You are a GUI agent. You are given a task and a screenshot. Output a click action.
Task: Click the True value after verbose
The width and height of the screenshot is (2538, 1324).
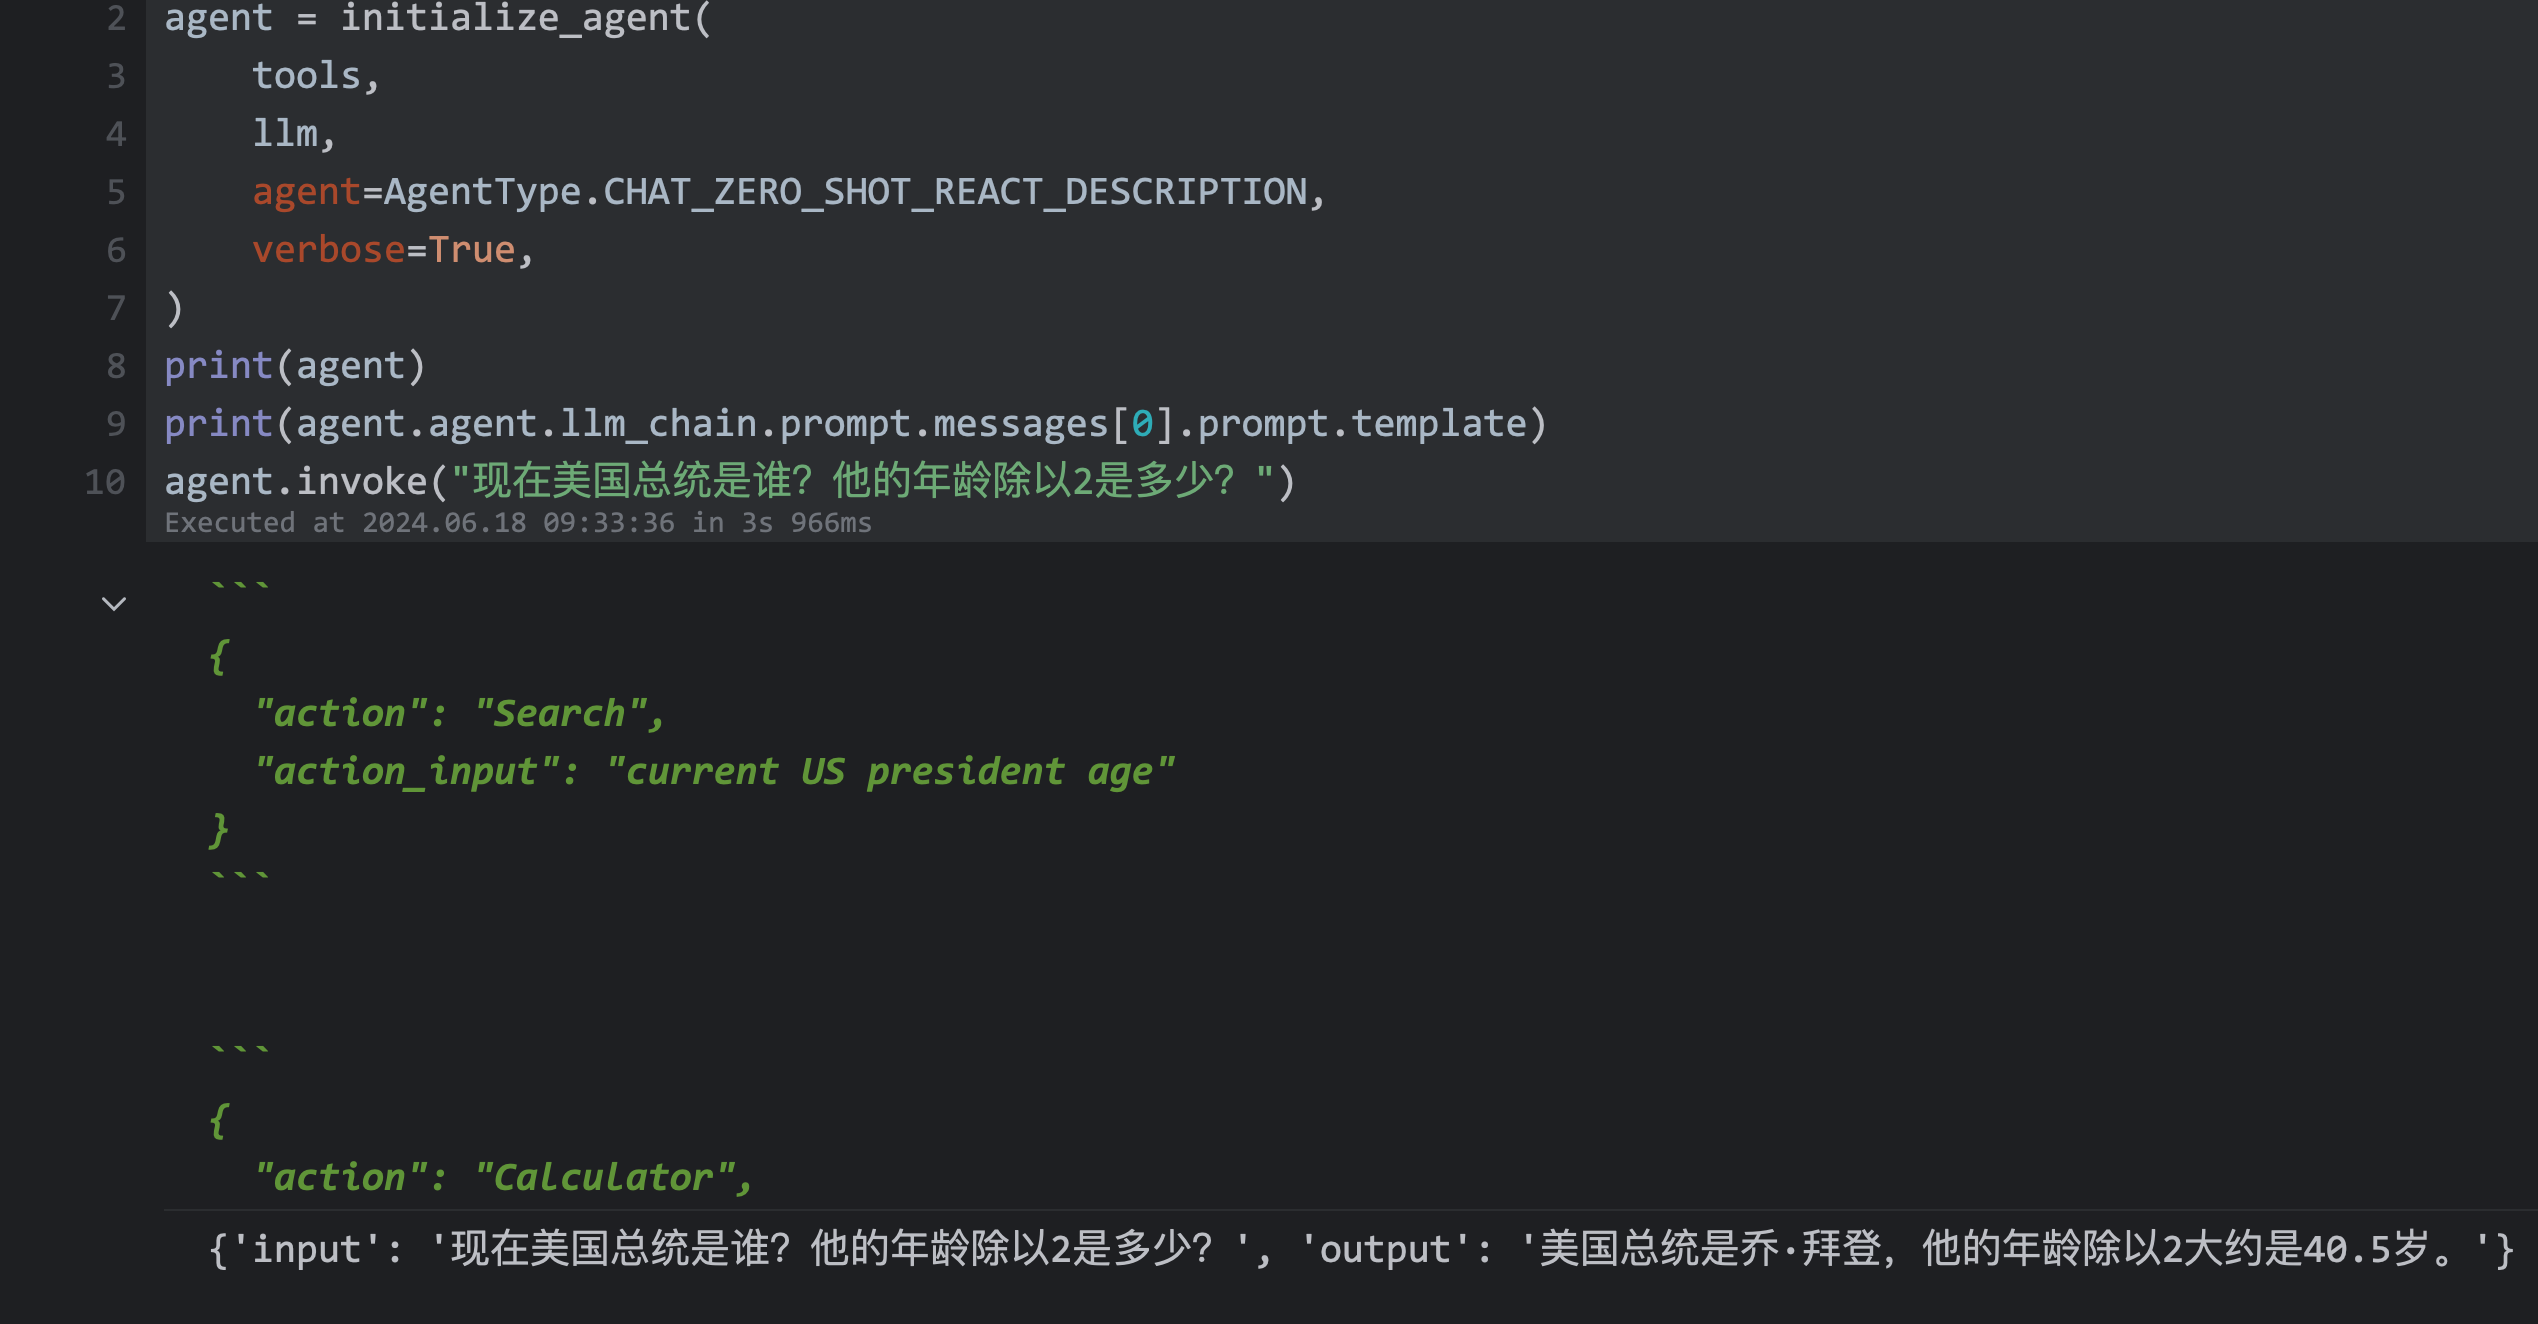(471, 250)
